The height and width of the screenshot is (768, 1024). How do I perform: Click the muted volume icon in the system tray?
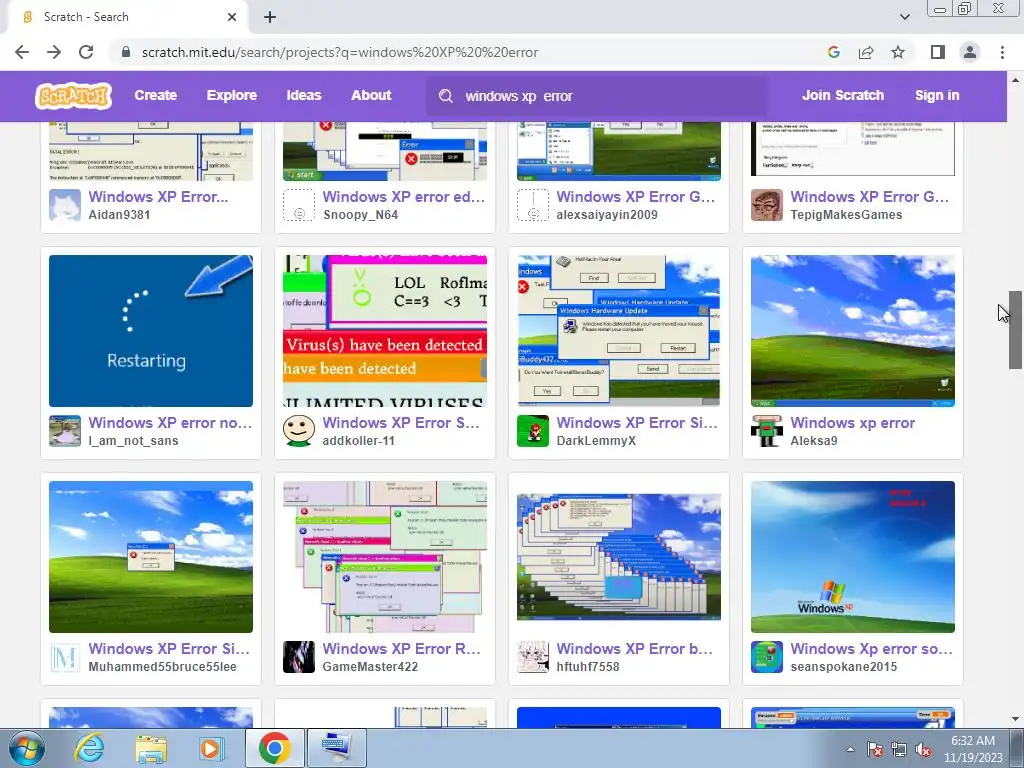[923, 750]
